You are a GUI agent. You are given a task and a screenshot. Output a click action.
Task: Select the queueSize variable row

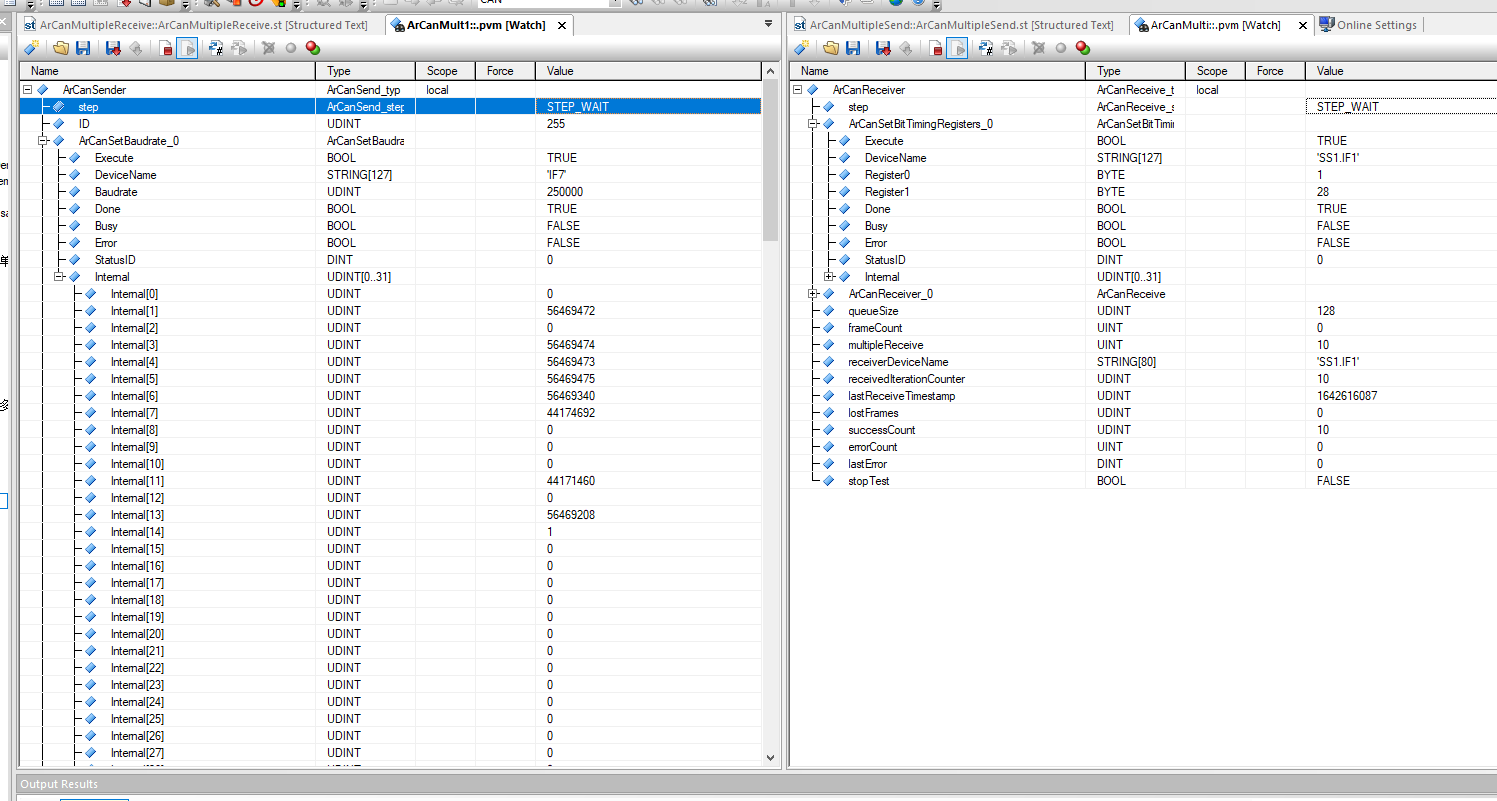tap(1143, 311)
